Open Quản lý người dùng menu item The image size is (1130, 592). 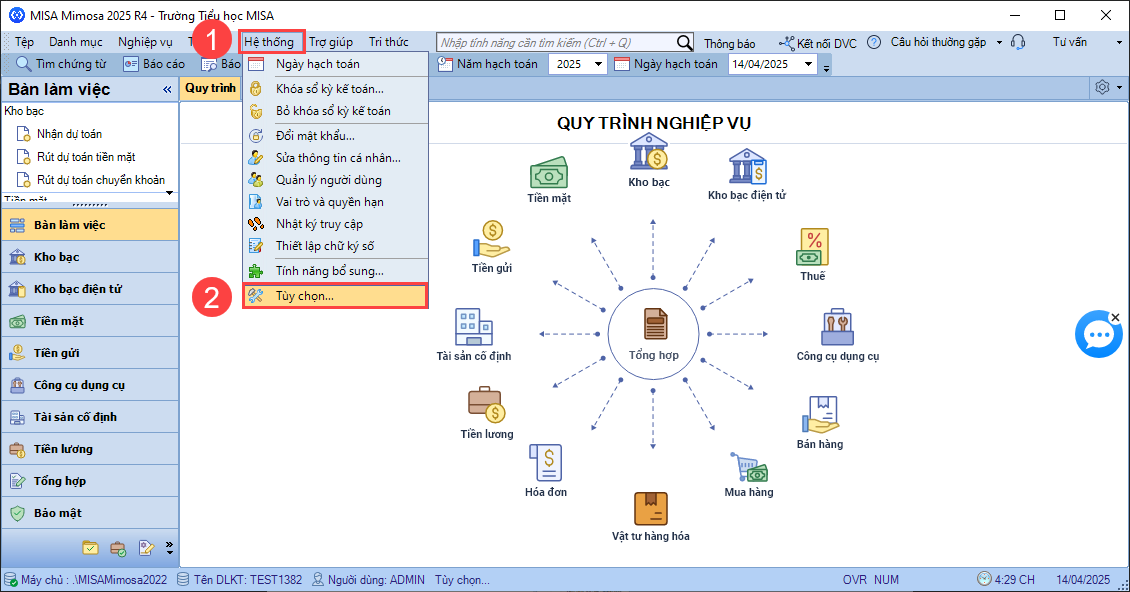pos(335,180)
